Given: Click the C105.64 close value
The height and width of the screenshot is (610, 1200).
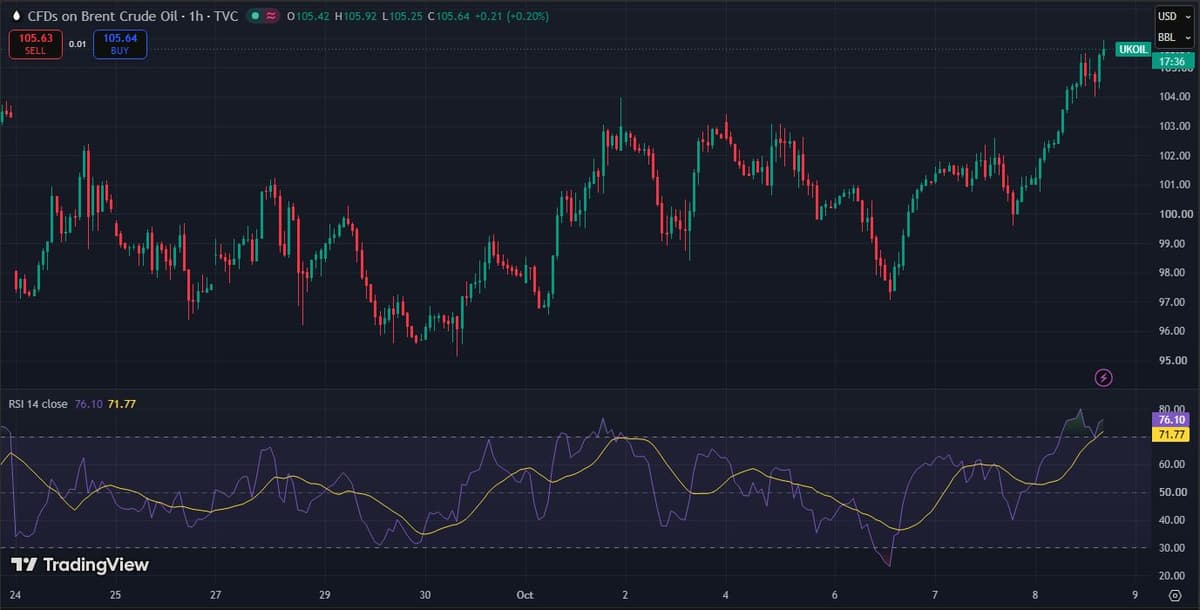Looking at the screenshot, I should tap(450, 17).
